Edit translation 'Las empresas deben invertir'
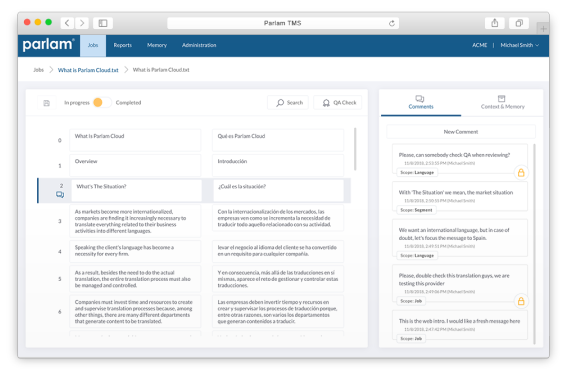Screen dimensions: 569x371 [278, 311]
